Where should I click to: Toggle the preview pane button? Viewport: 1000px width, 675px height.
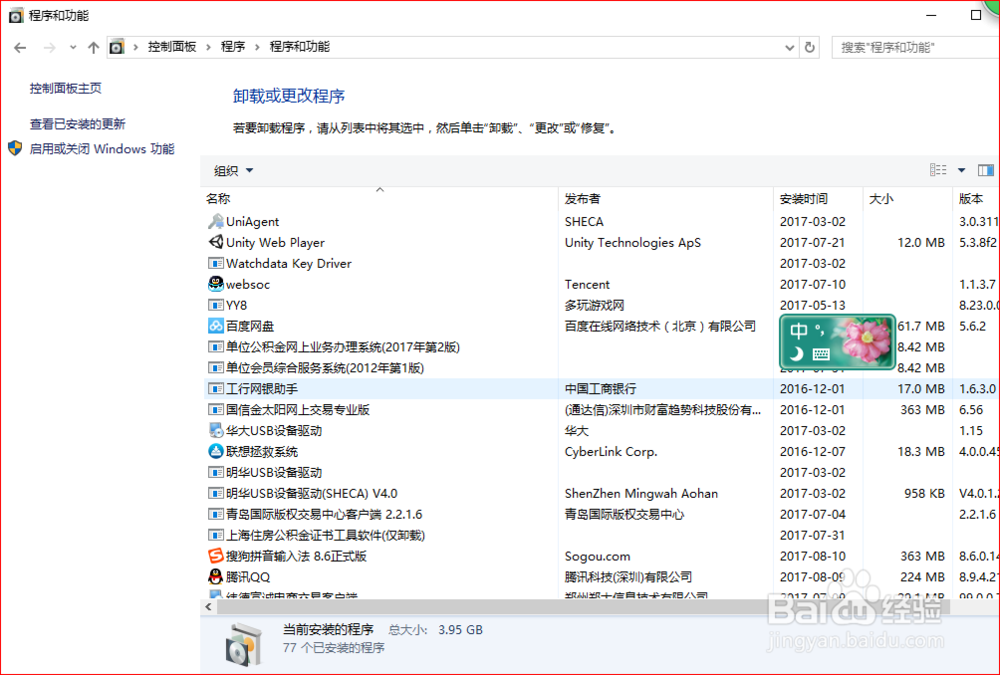click(x=984, y=170)
